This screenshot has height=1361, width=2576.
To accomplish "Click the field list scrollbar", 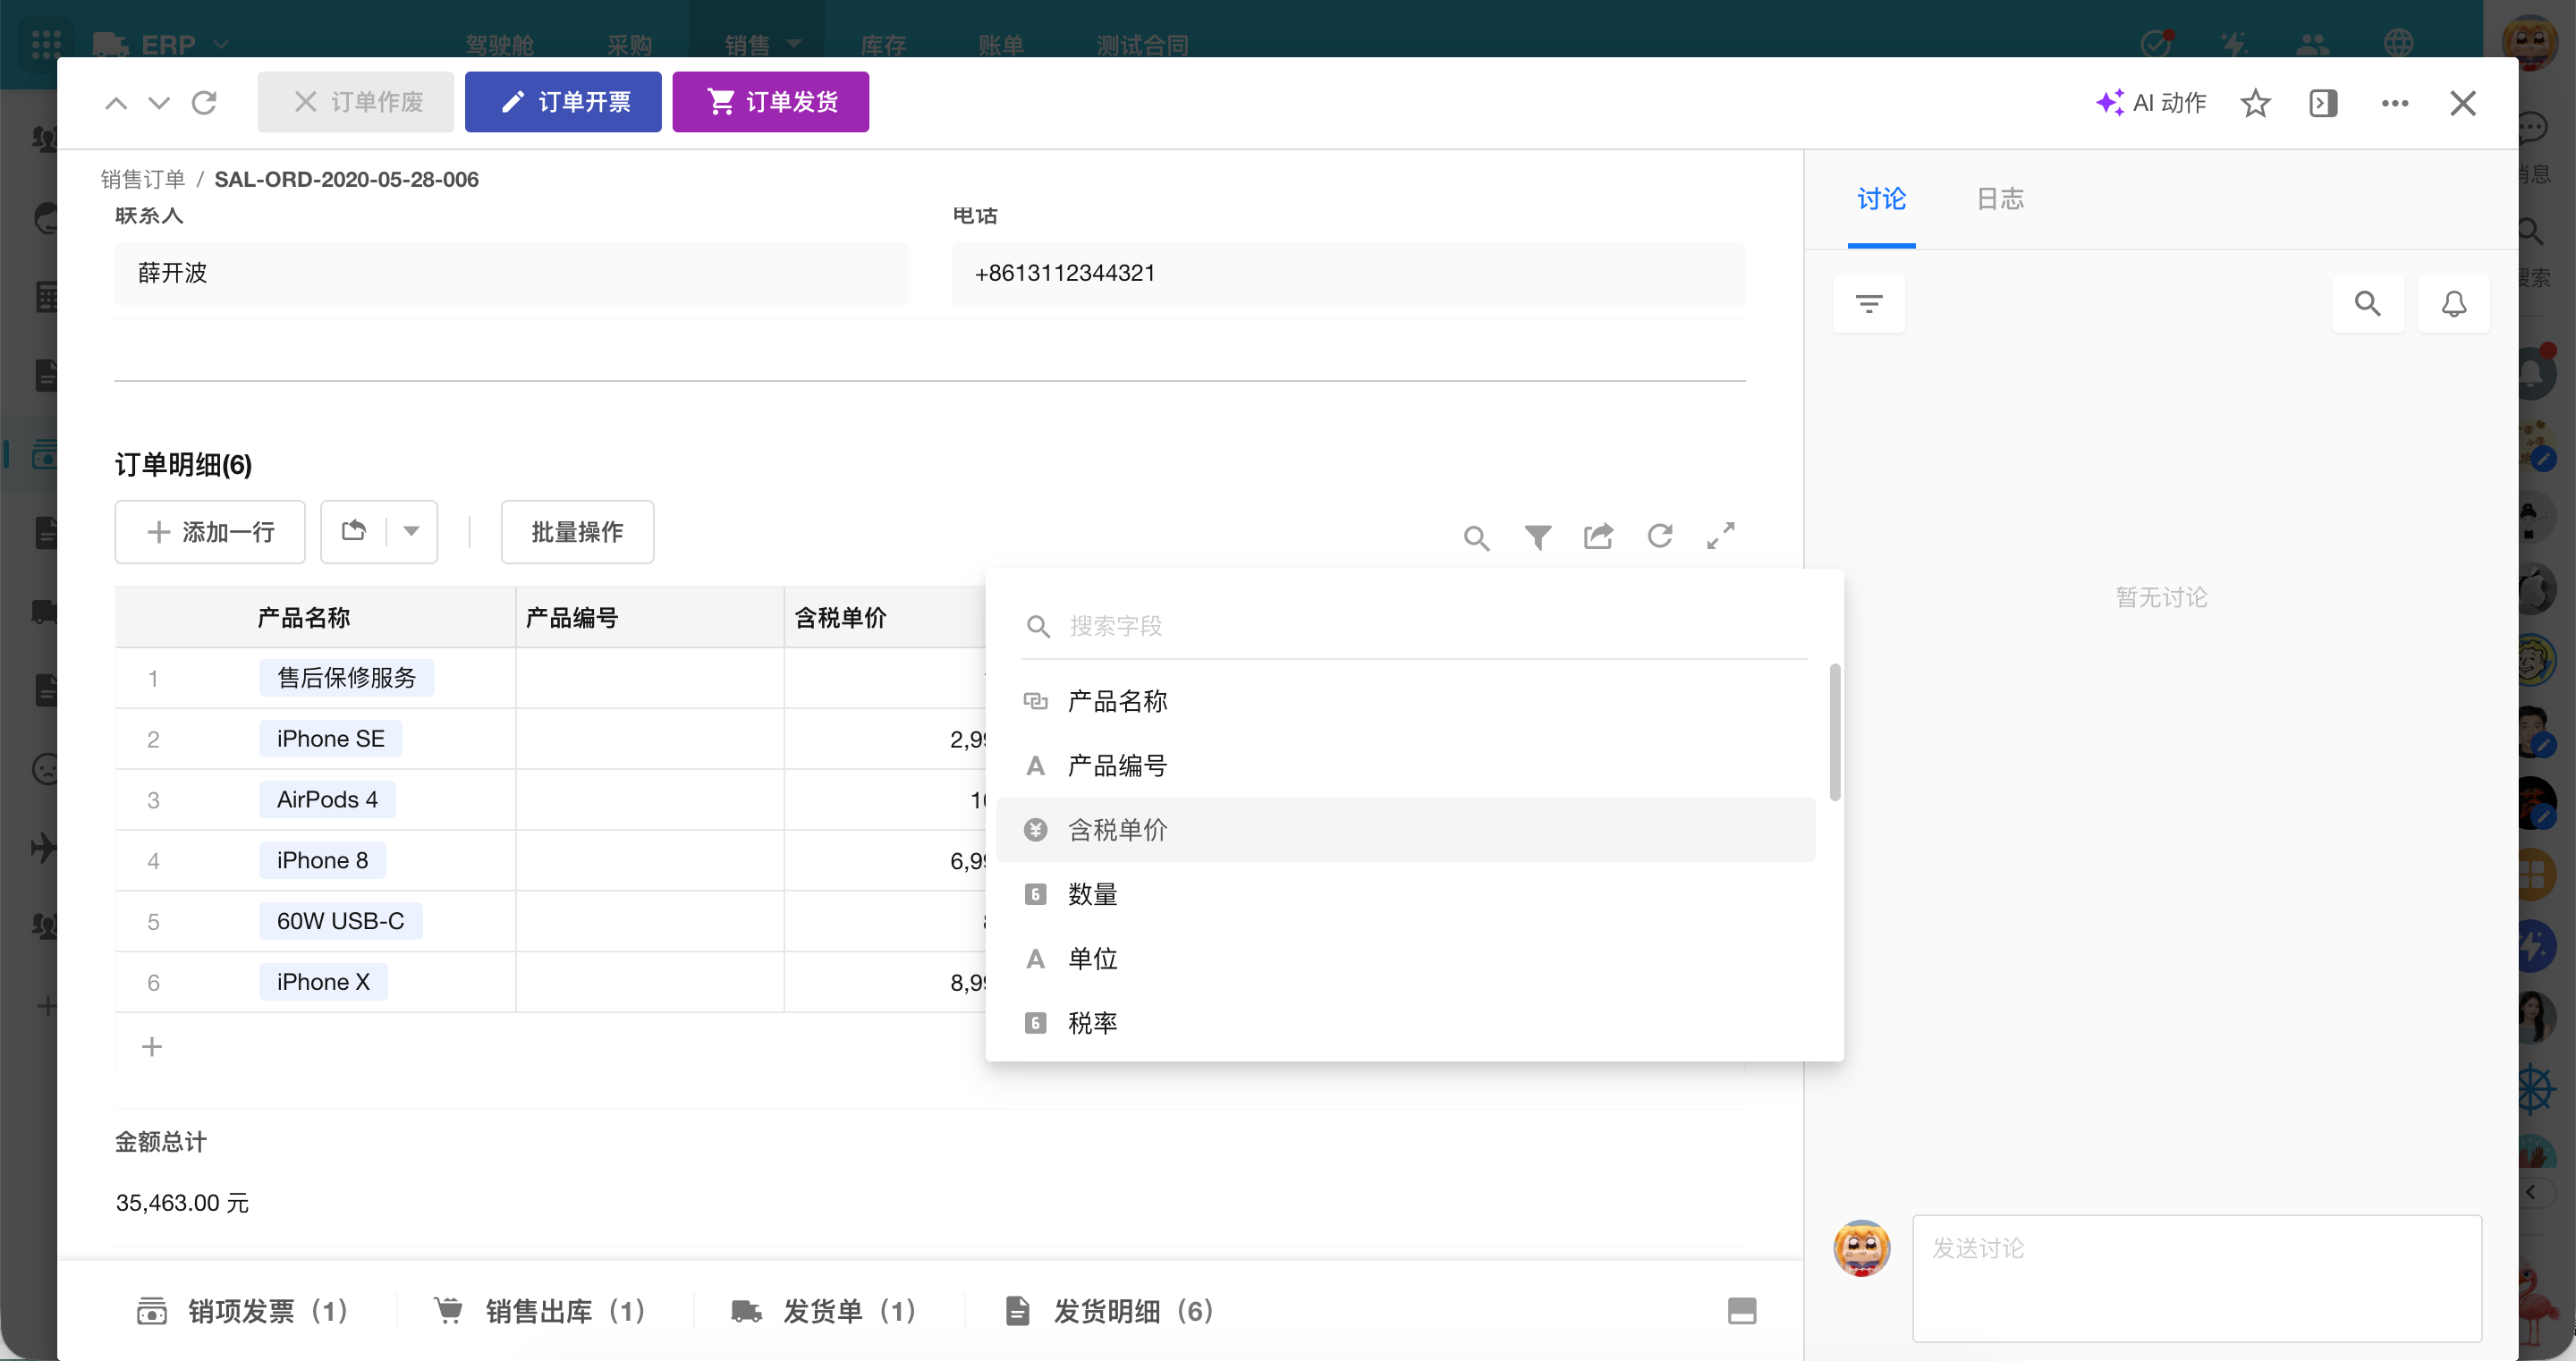I will point(1835,732).
